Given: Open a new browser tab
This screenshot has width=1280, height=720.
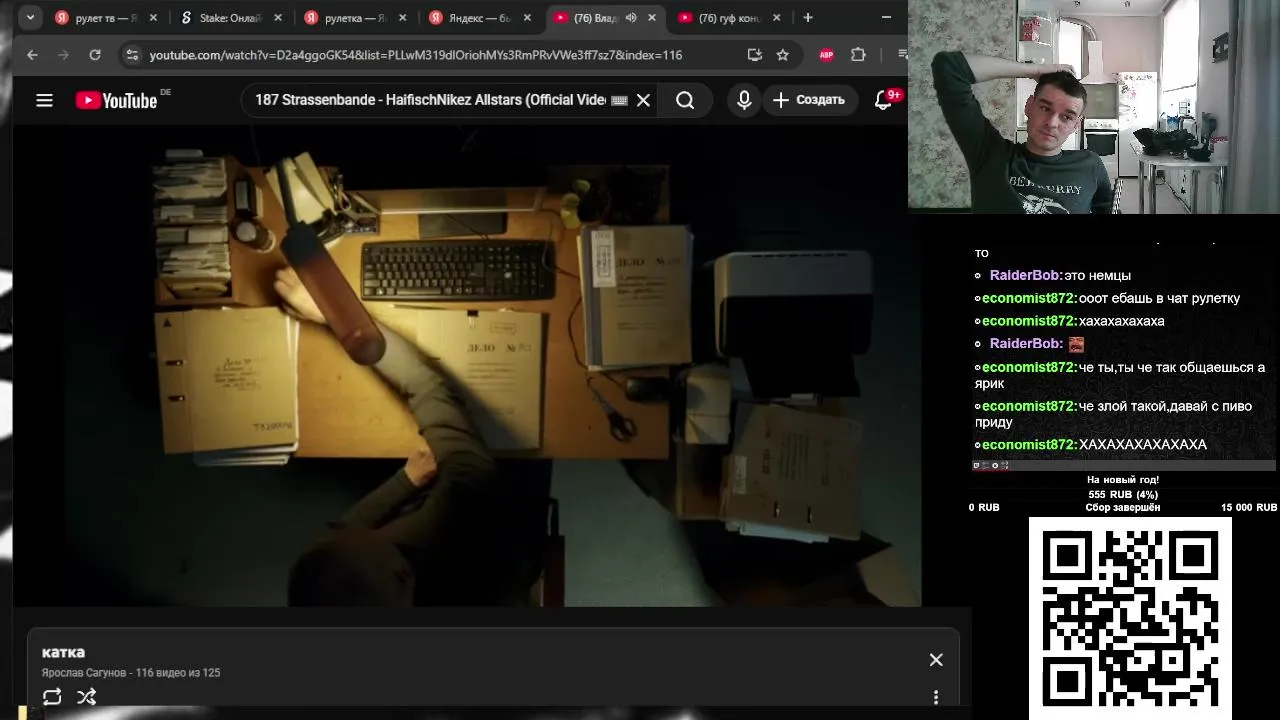Looking at the screenshot, I should coord(808,17).
